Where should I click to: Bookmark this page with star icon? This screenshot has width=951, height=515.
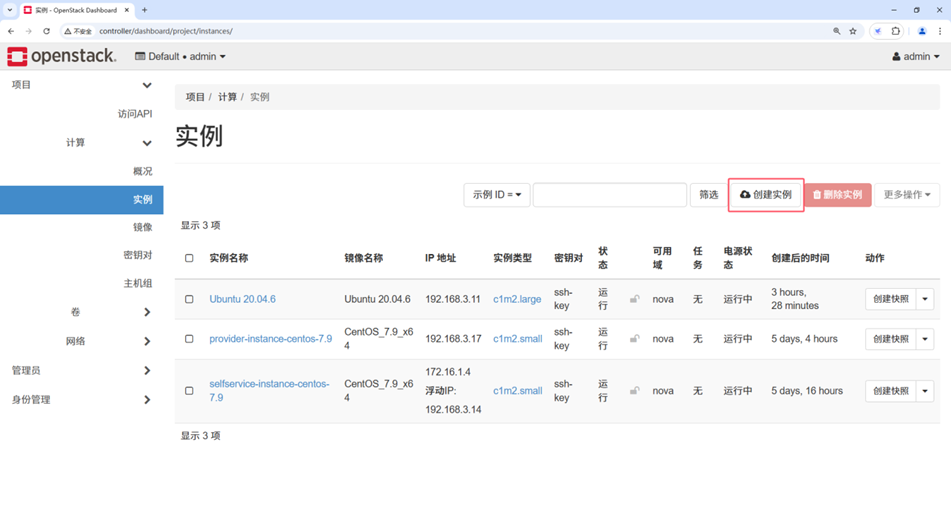pos(853,31)
